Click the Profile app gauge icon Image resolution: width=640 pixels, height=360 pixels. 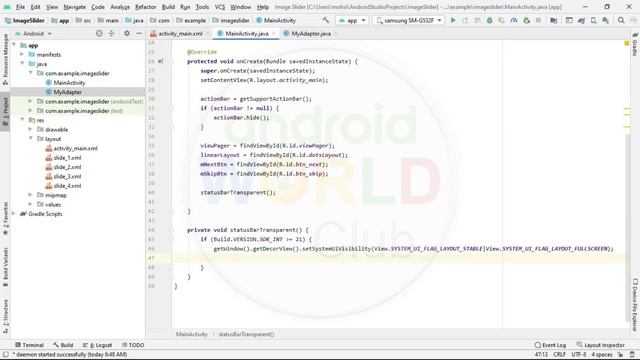point(514,20)
